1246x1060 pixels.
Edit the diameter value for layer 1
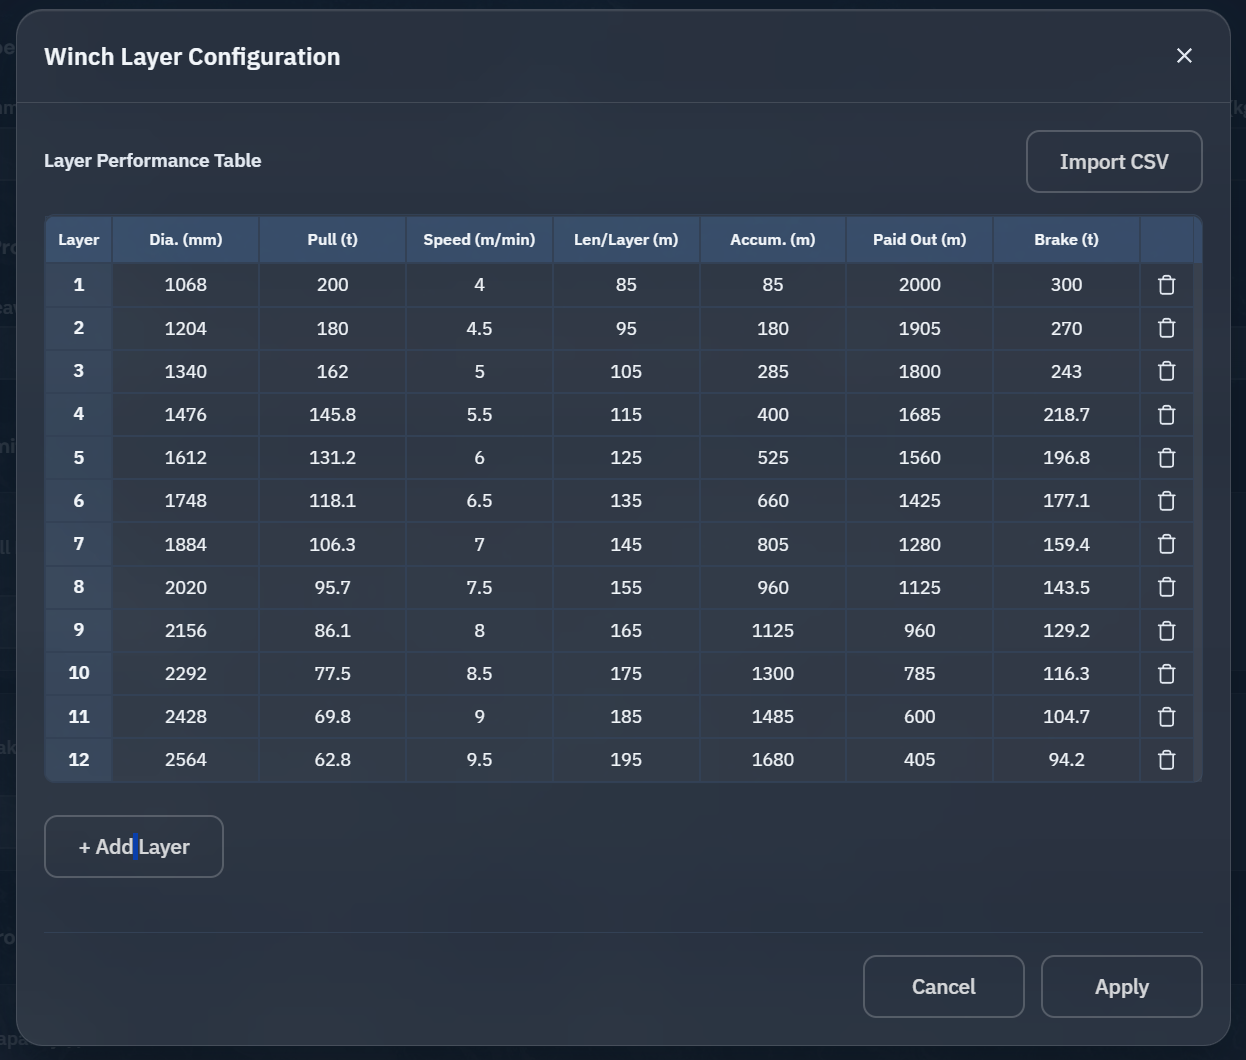pos(185,284)
